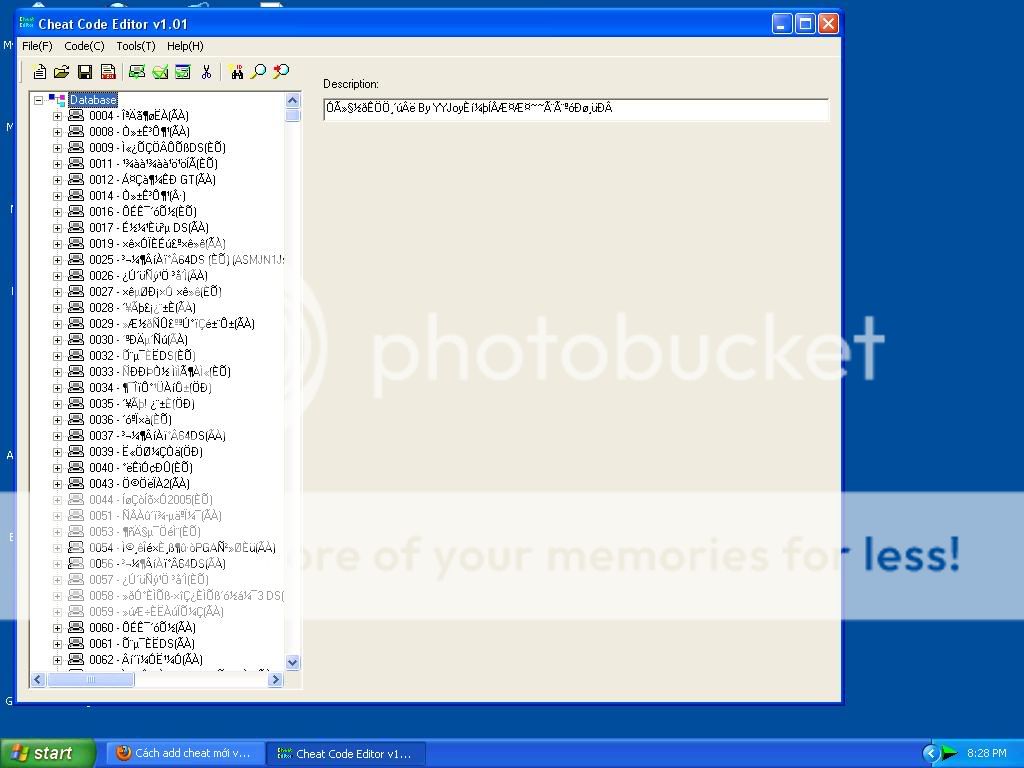Click the Cheat Code Editor title bar icon
The width and height of the screenshot is (1024, 768).
point(27,24)
